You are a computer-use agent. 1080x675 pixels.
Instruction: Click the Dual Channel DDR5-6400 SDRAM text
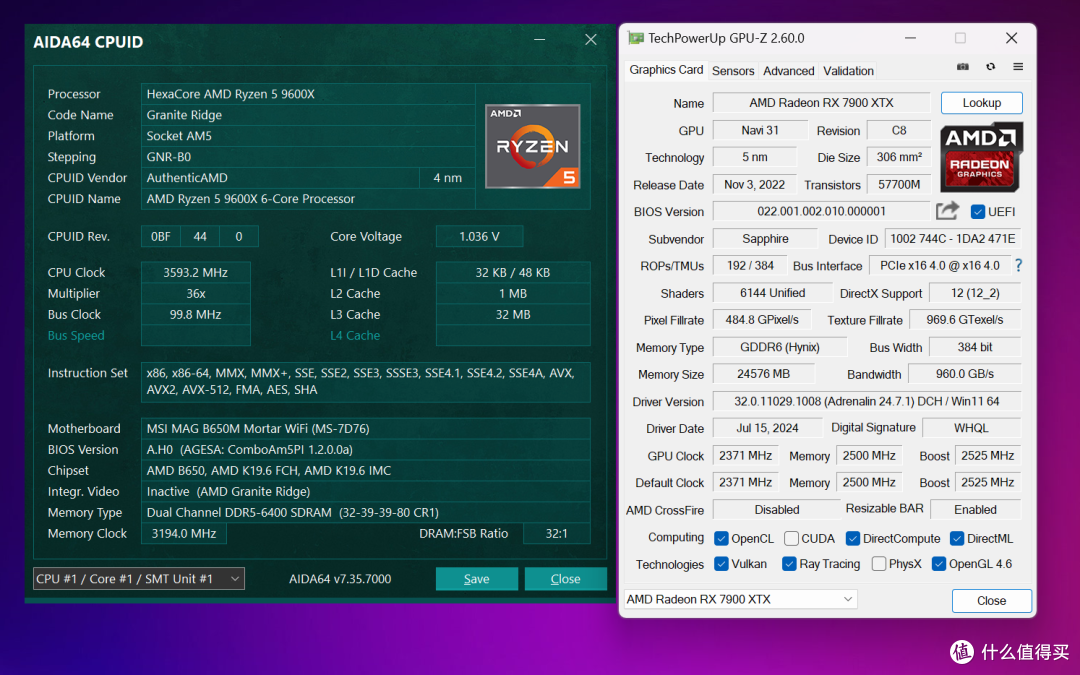pyautogui.click(x=293, y=512)
